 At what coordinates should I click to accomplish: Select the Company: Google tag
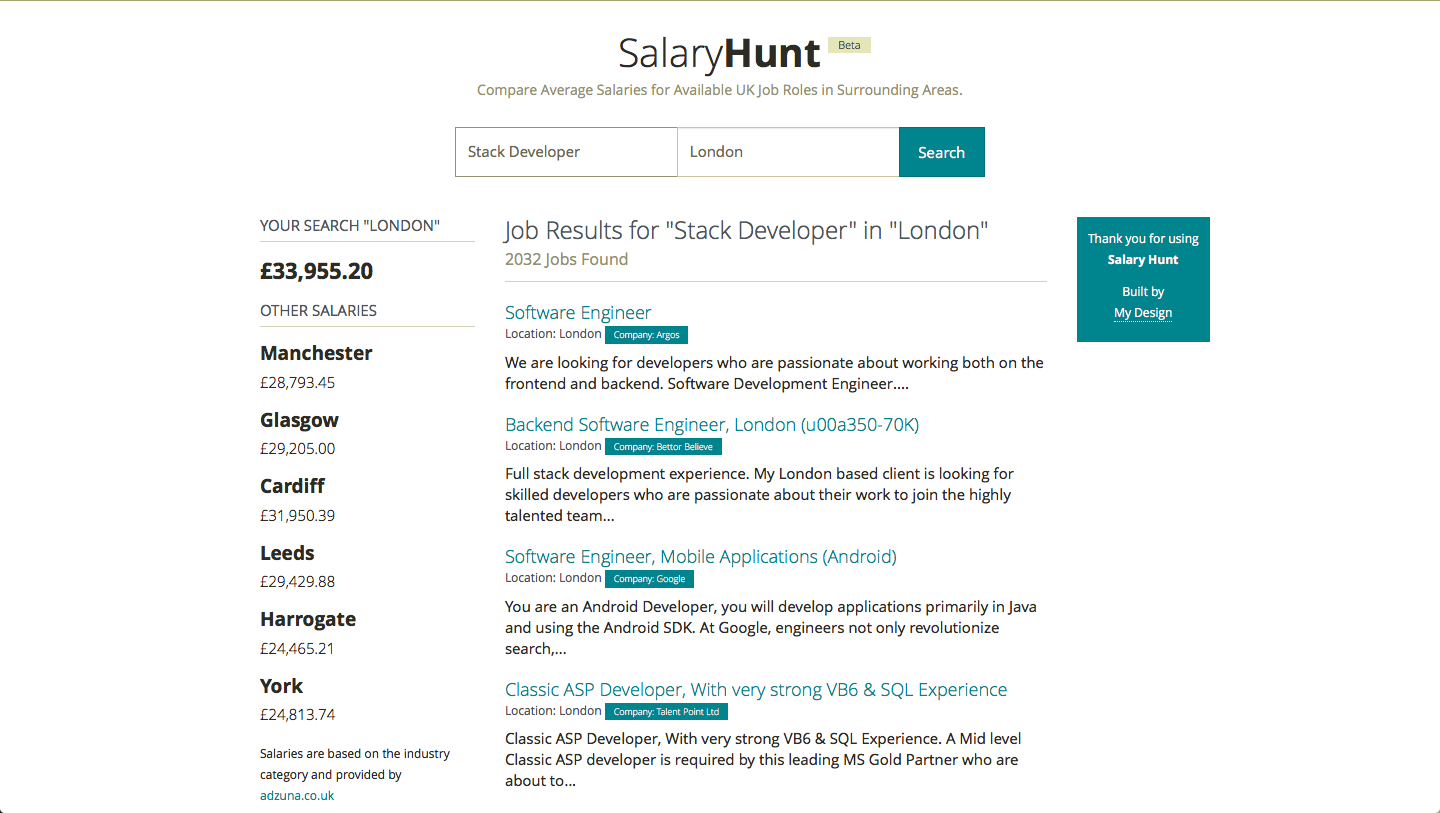point(648,578)
